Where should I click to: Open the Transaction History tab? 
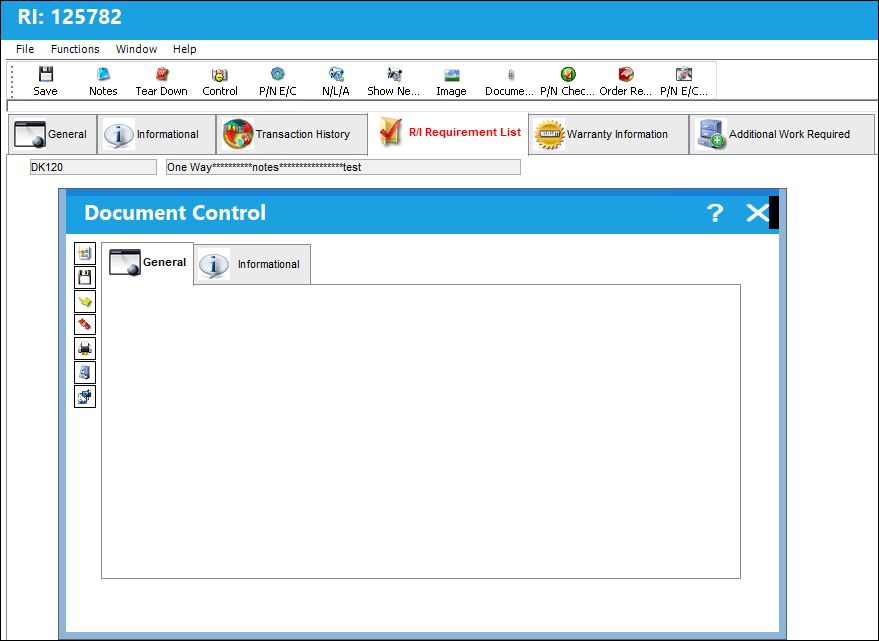292,134
